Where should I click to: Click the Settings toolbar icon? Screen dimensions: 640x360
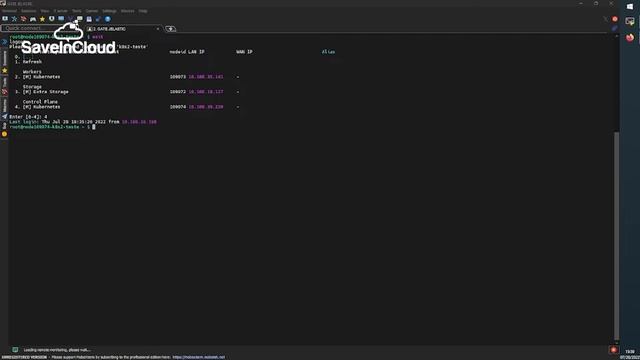(98, 19)
